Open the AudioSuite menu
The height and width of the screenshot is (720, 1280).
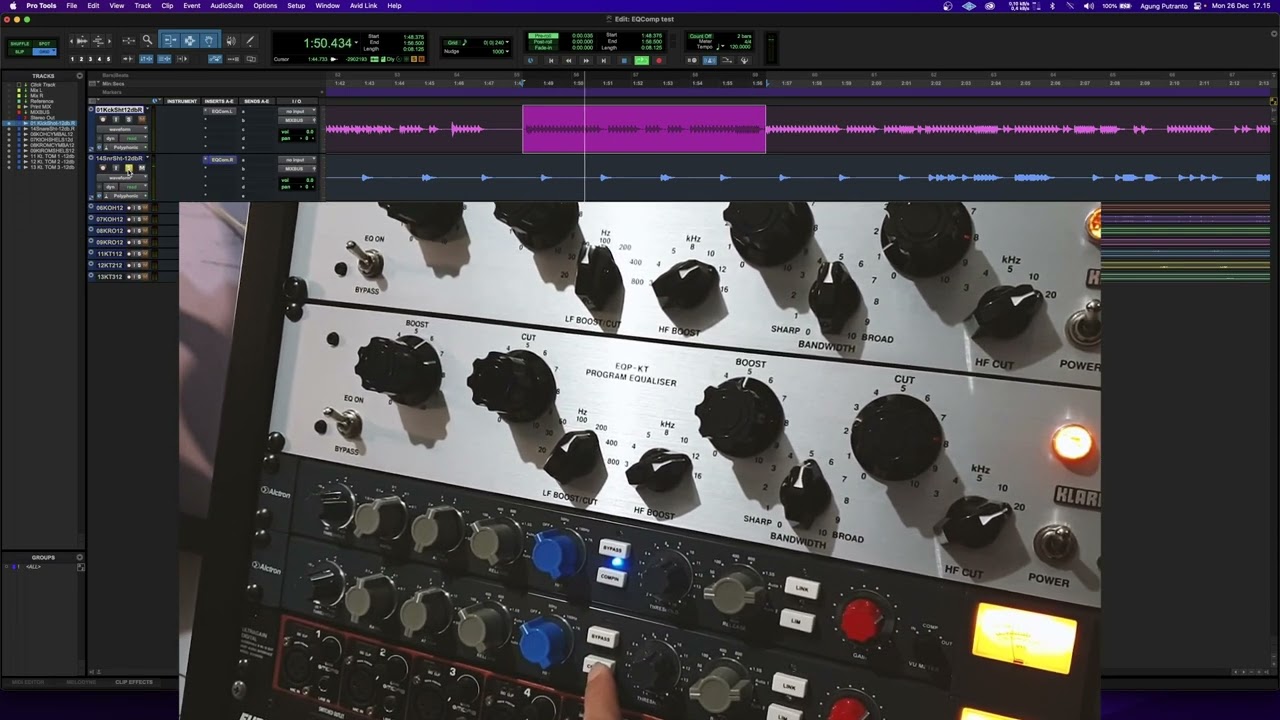(x=227, y=6)
